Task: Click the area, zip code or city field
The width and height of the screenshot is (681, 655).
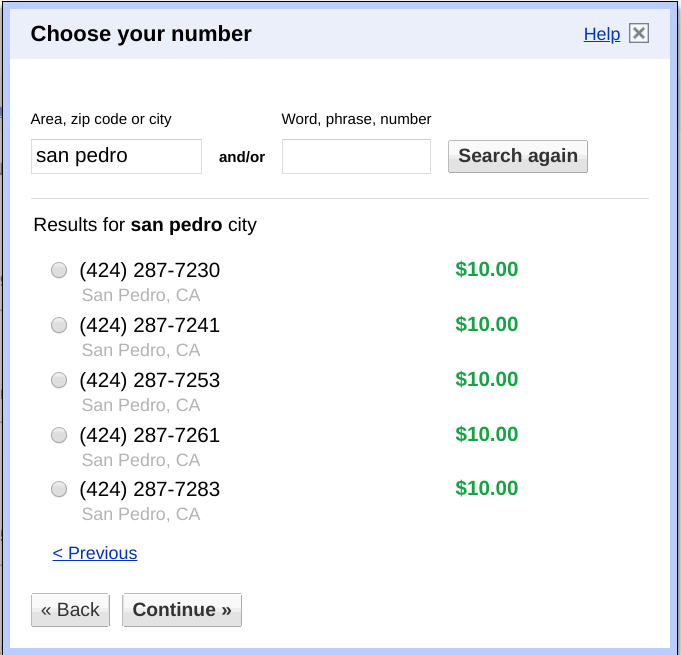Action: tap(116, 156)
